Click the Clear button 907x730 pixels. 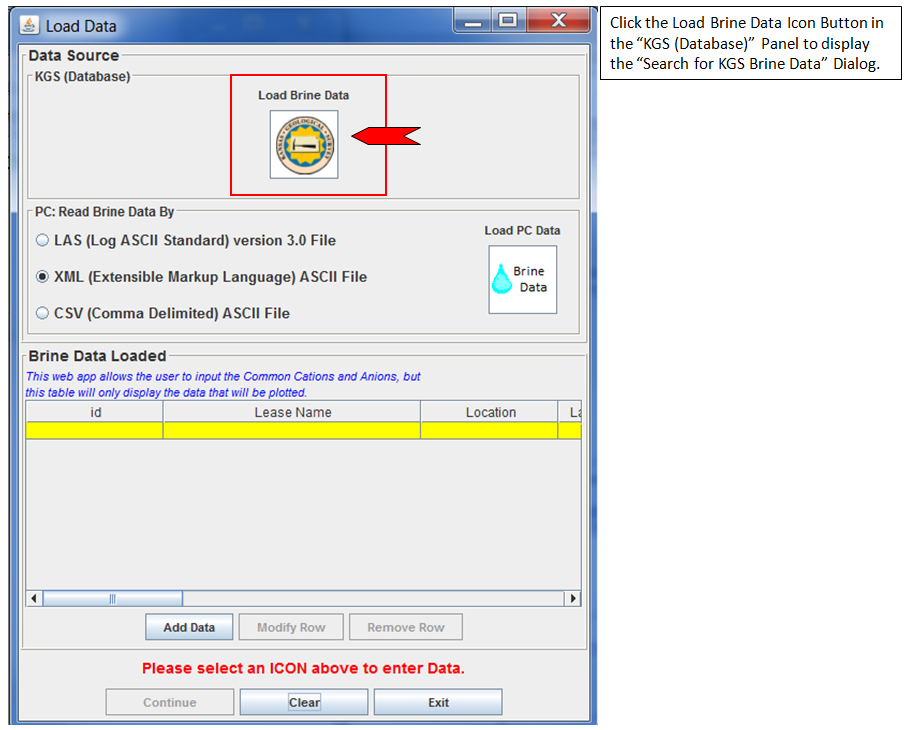tap(304, 702)
